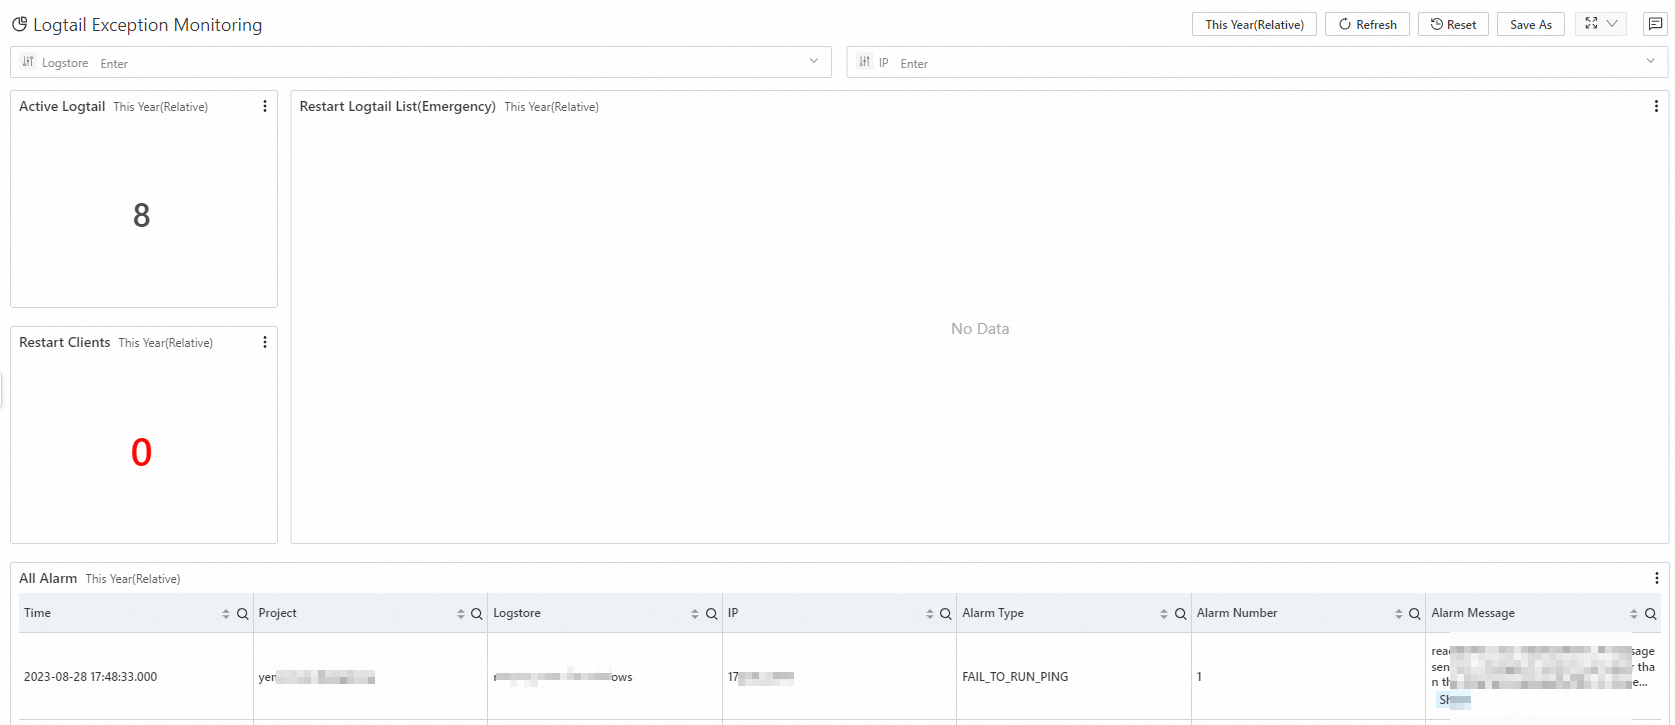Click the IP filter sliders icon

pyautogui.click(x=865, y=62)
